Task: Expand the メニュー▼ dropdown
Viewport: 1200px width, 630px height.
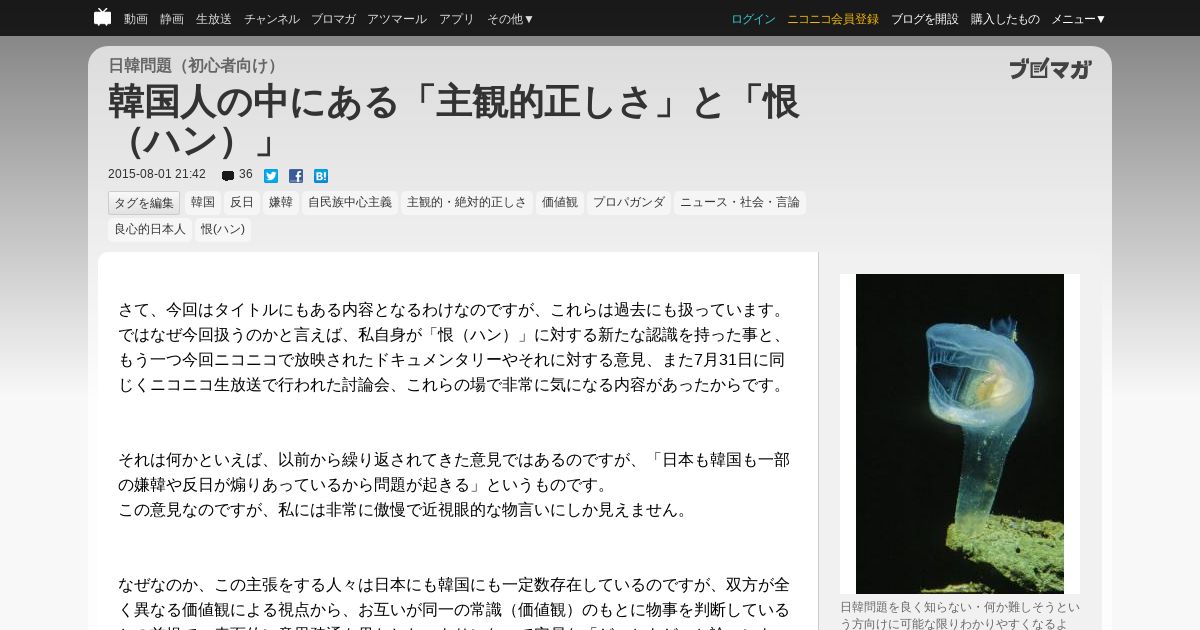Action: [x=1079, y=19]
